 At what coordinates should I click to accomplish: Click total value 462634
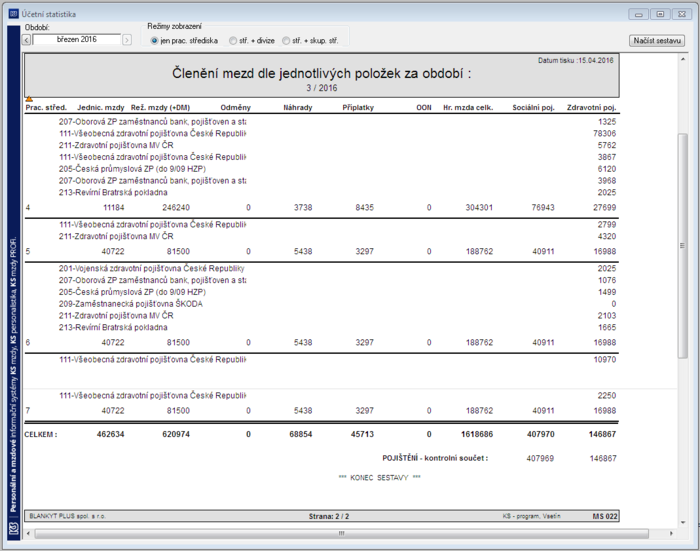pos(110,434)
